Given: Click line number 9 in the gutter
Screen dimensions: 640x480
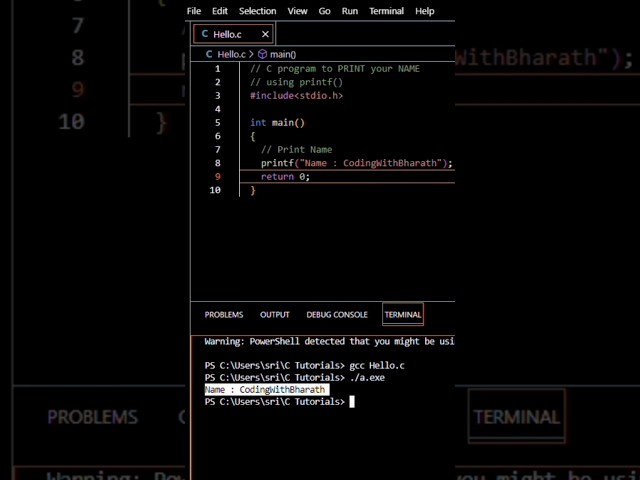Looking at the screenshot, I should pos(218,176).
